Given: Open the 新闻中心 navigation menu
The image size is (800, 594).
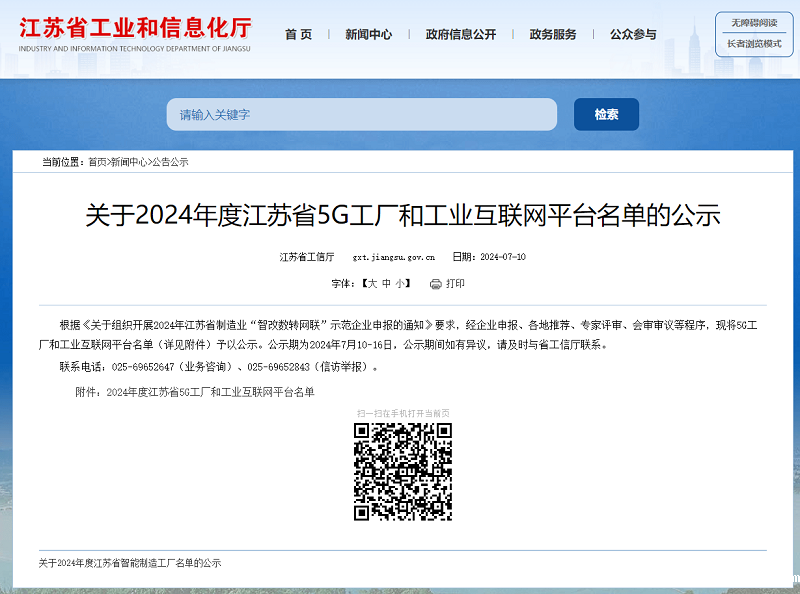Looking at the screenshot, I should click(x=368, y=35).
